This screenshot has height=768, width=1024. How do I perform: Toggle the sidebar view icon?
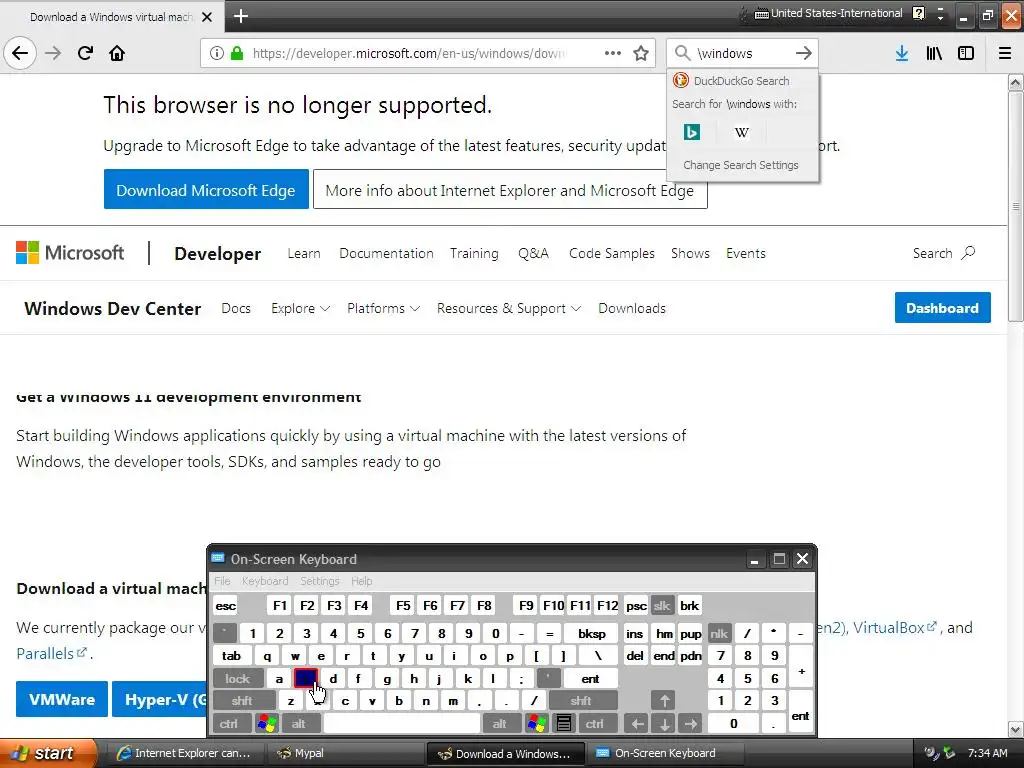[966, 53]
